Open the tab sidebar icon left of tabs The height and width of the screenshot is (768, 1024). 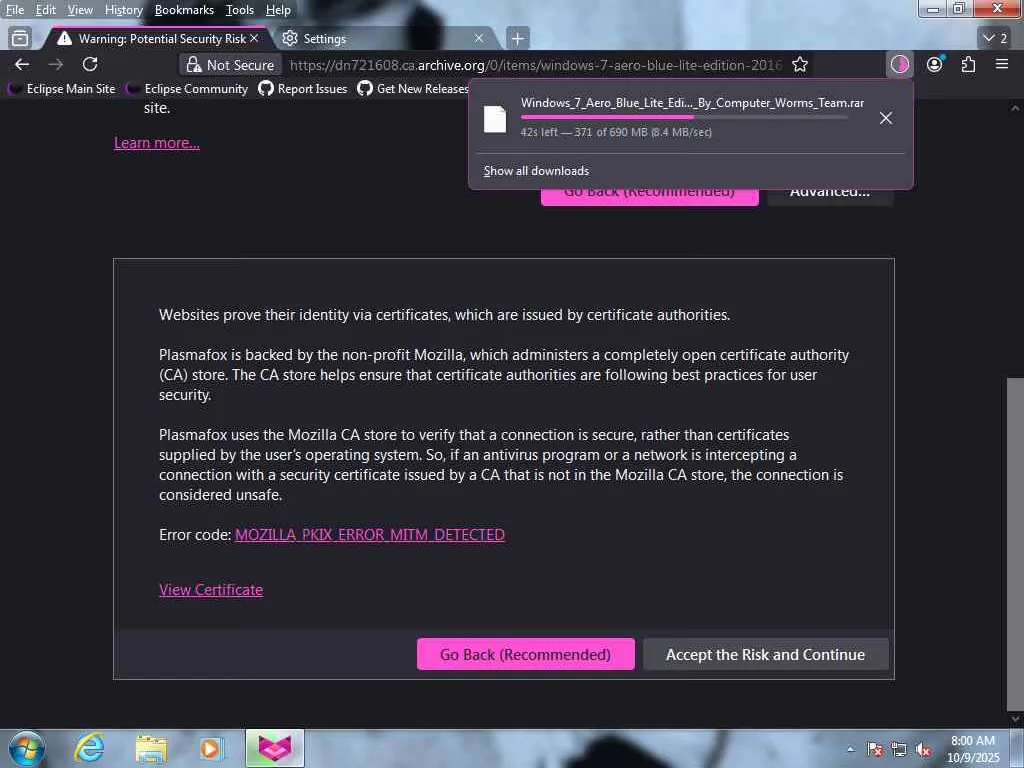pyautogui.click(x=20, y=39)
